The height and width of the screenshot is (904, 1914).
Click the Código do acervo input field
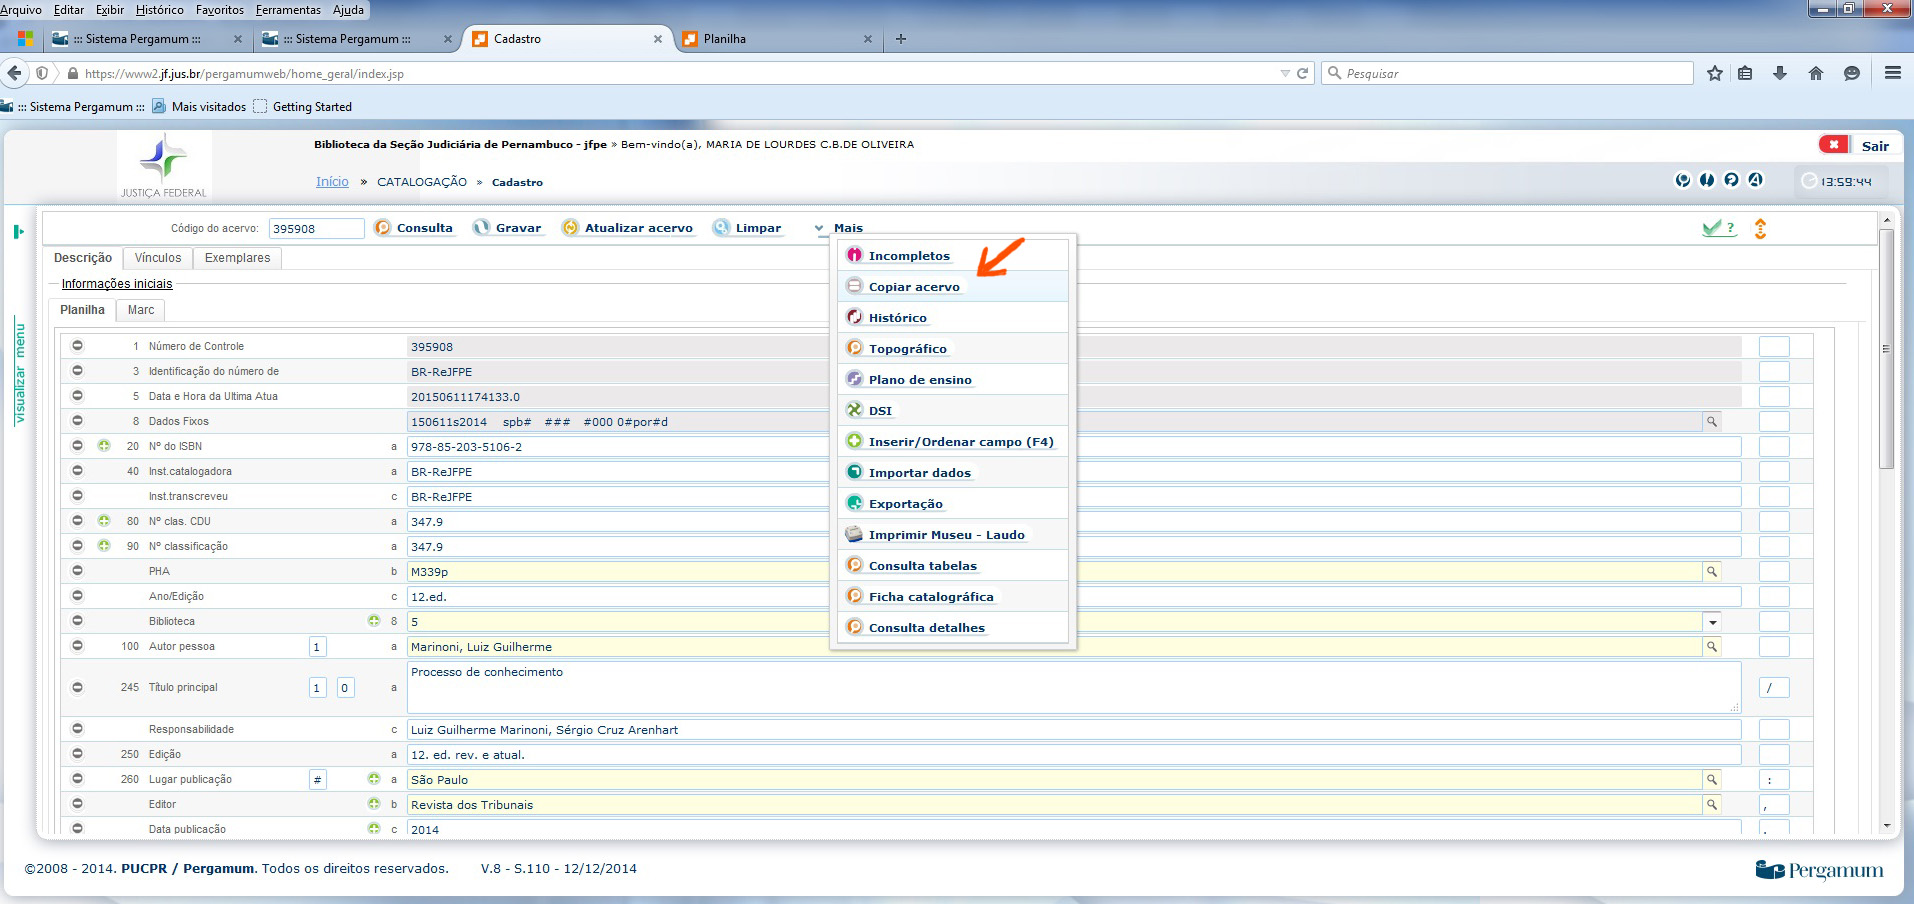(316, 229)
